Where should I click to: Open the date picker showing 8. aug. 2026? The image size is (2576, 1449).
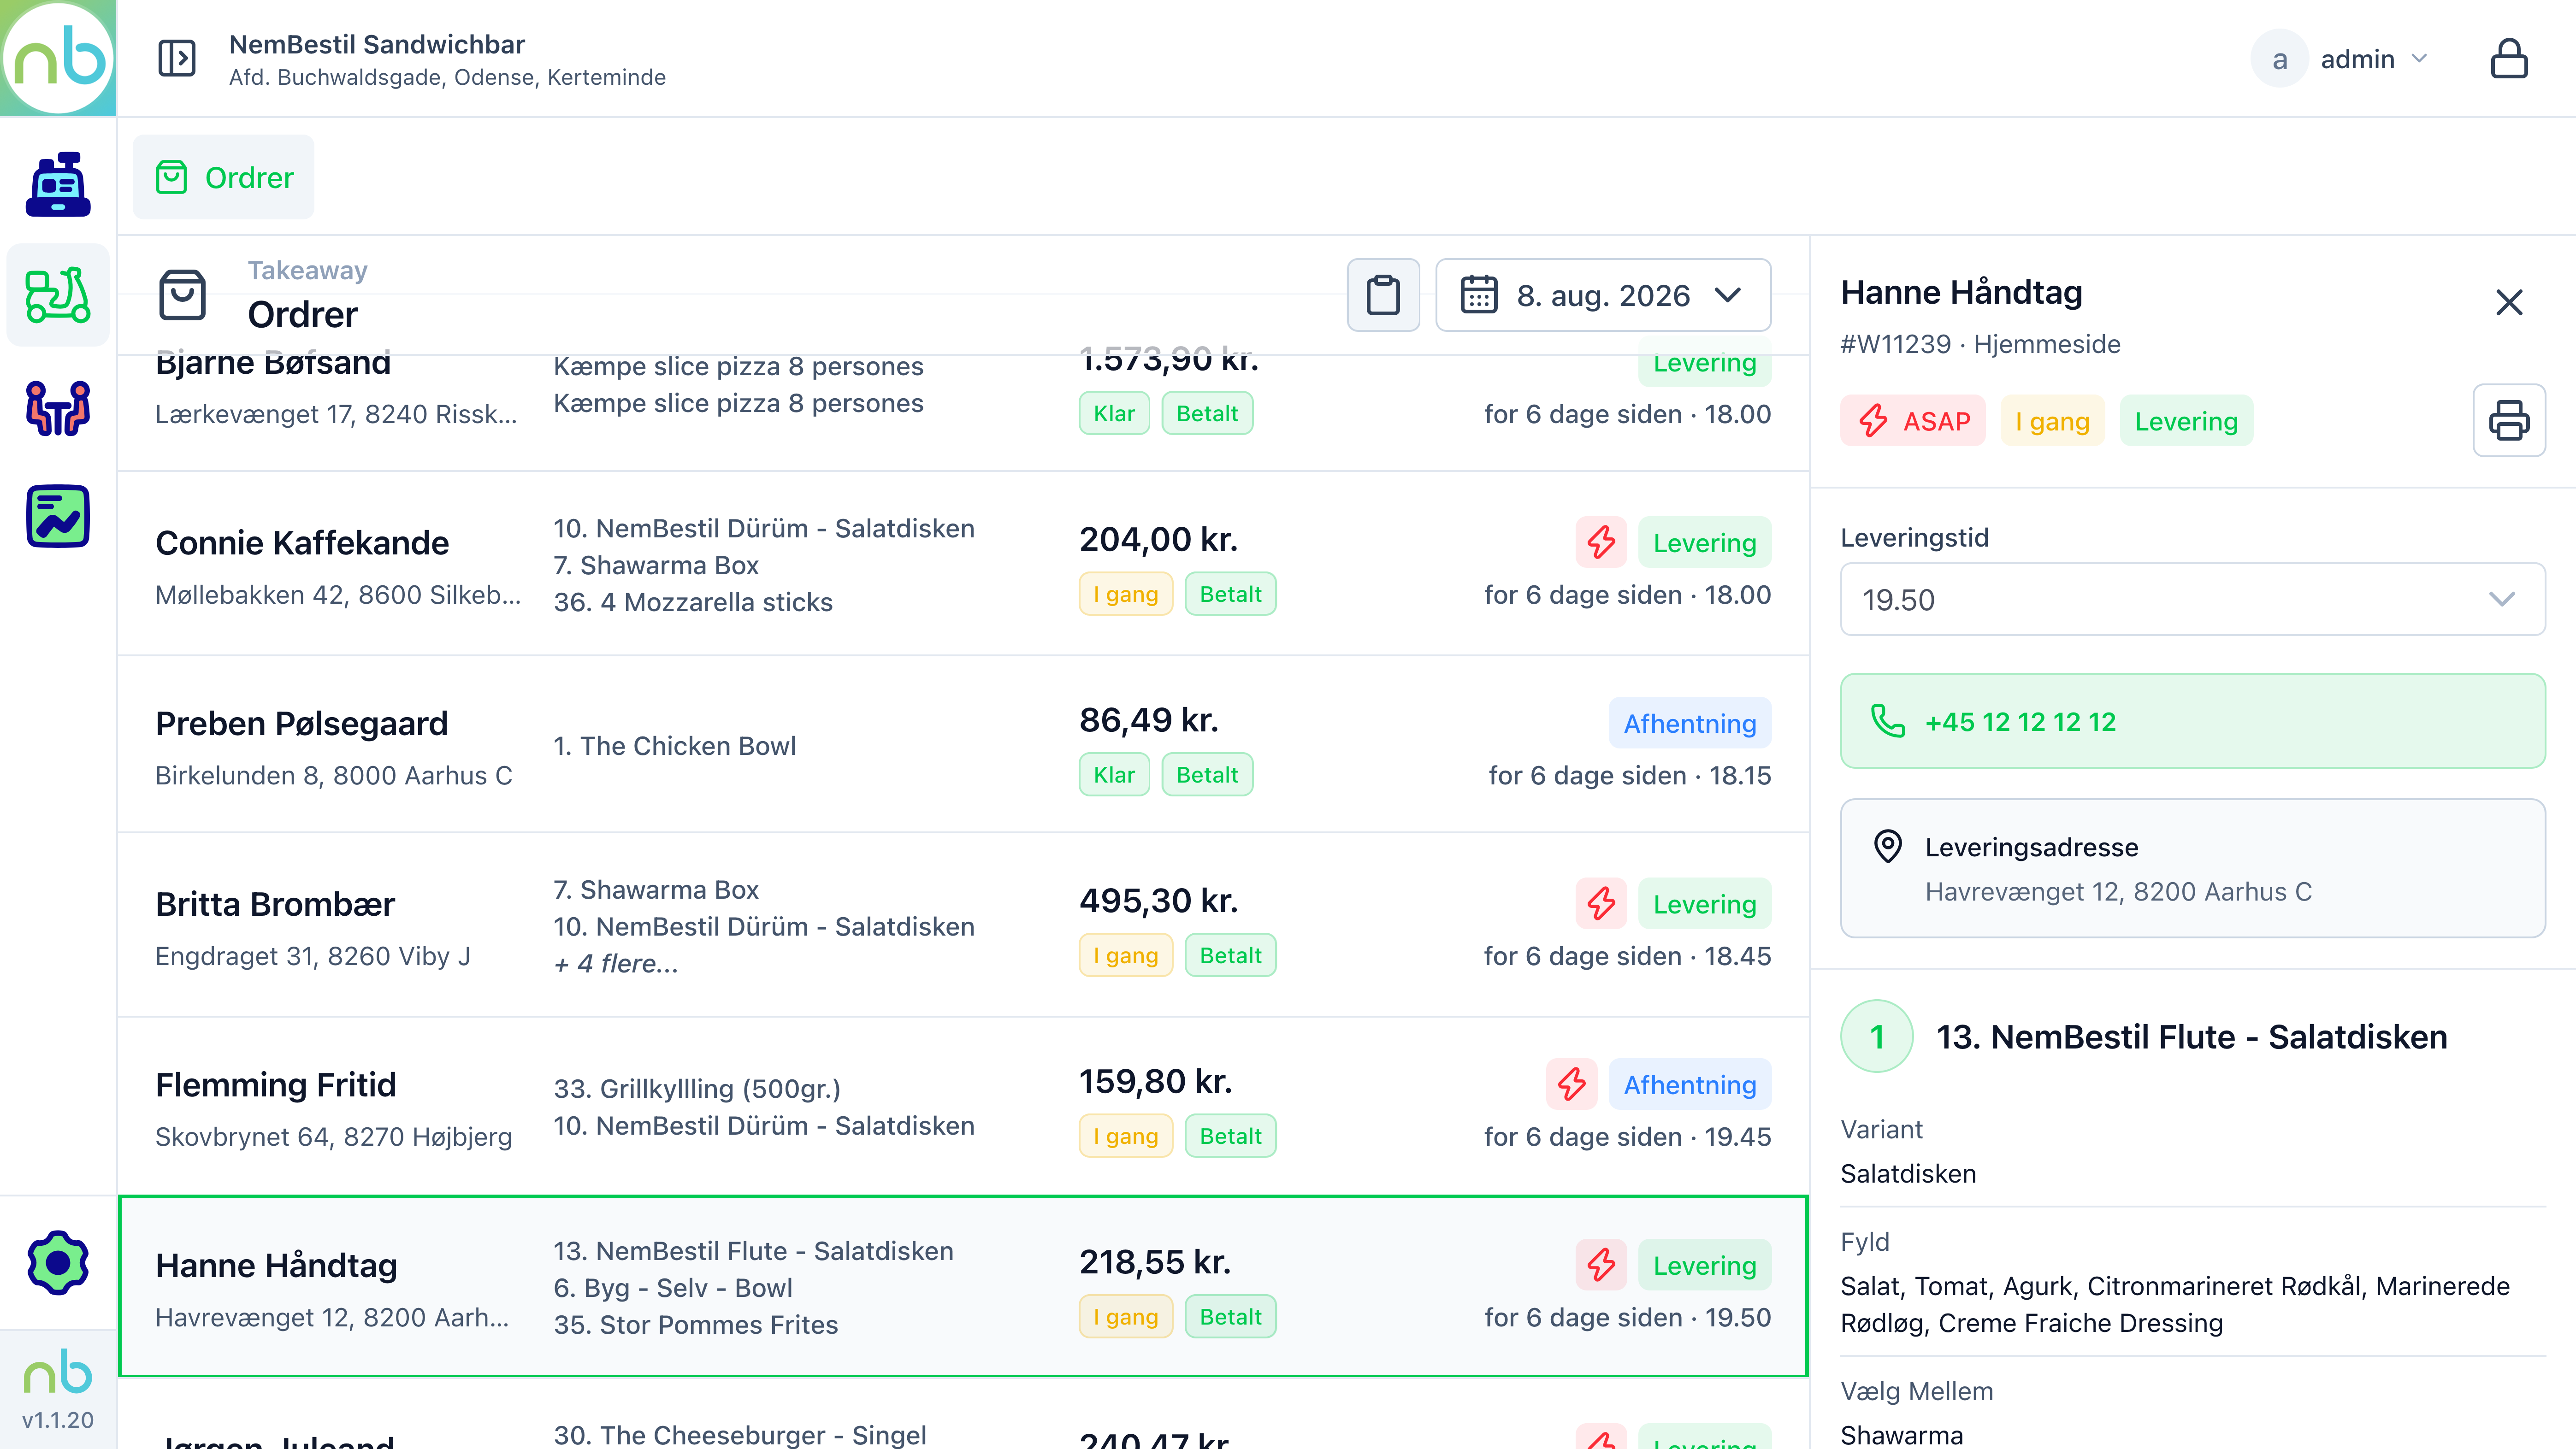tap(1603, 295)
